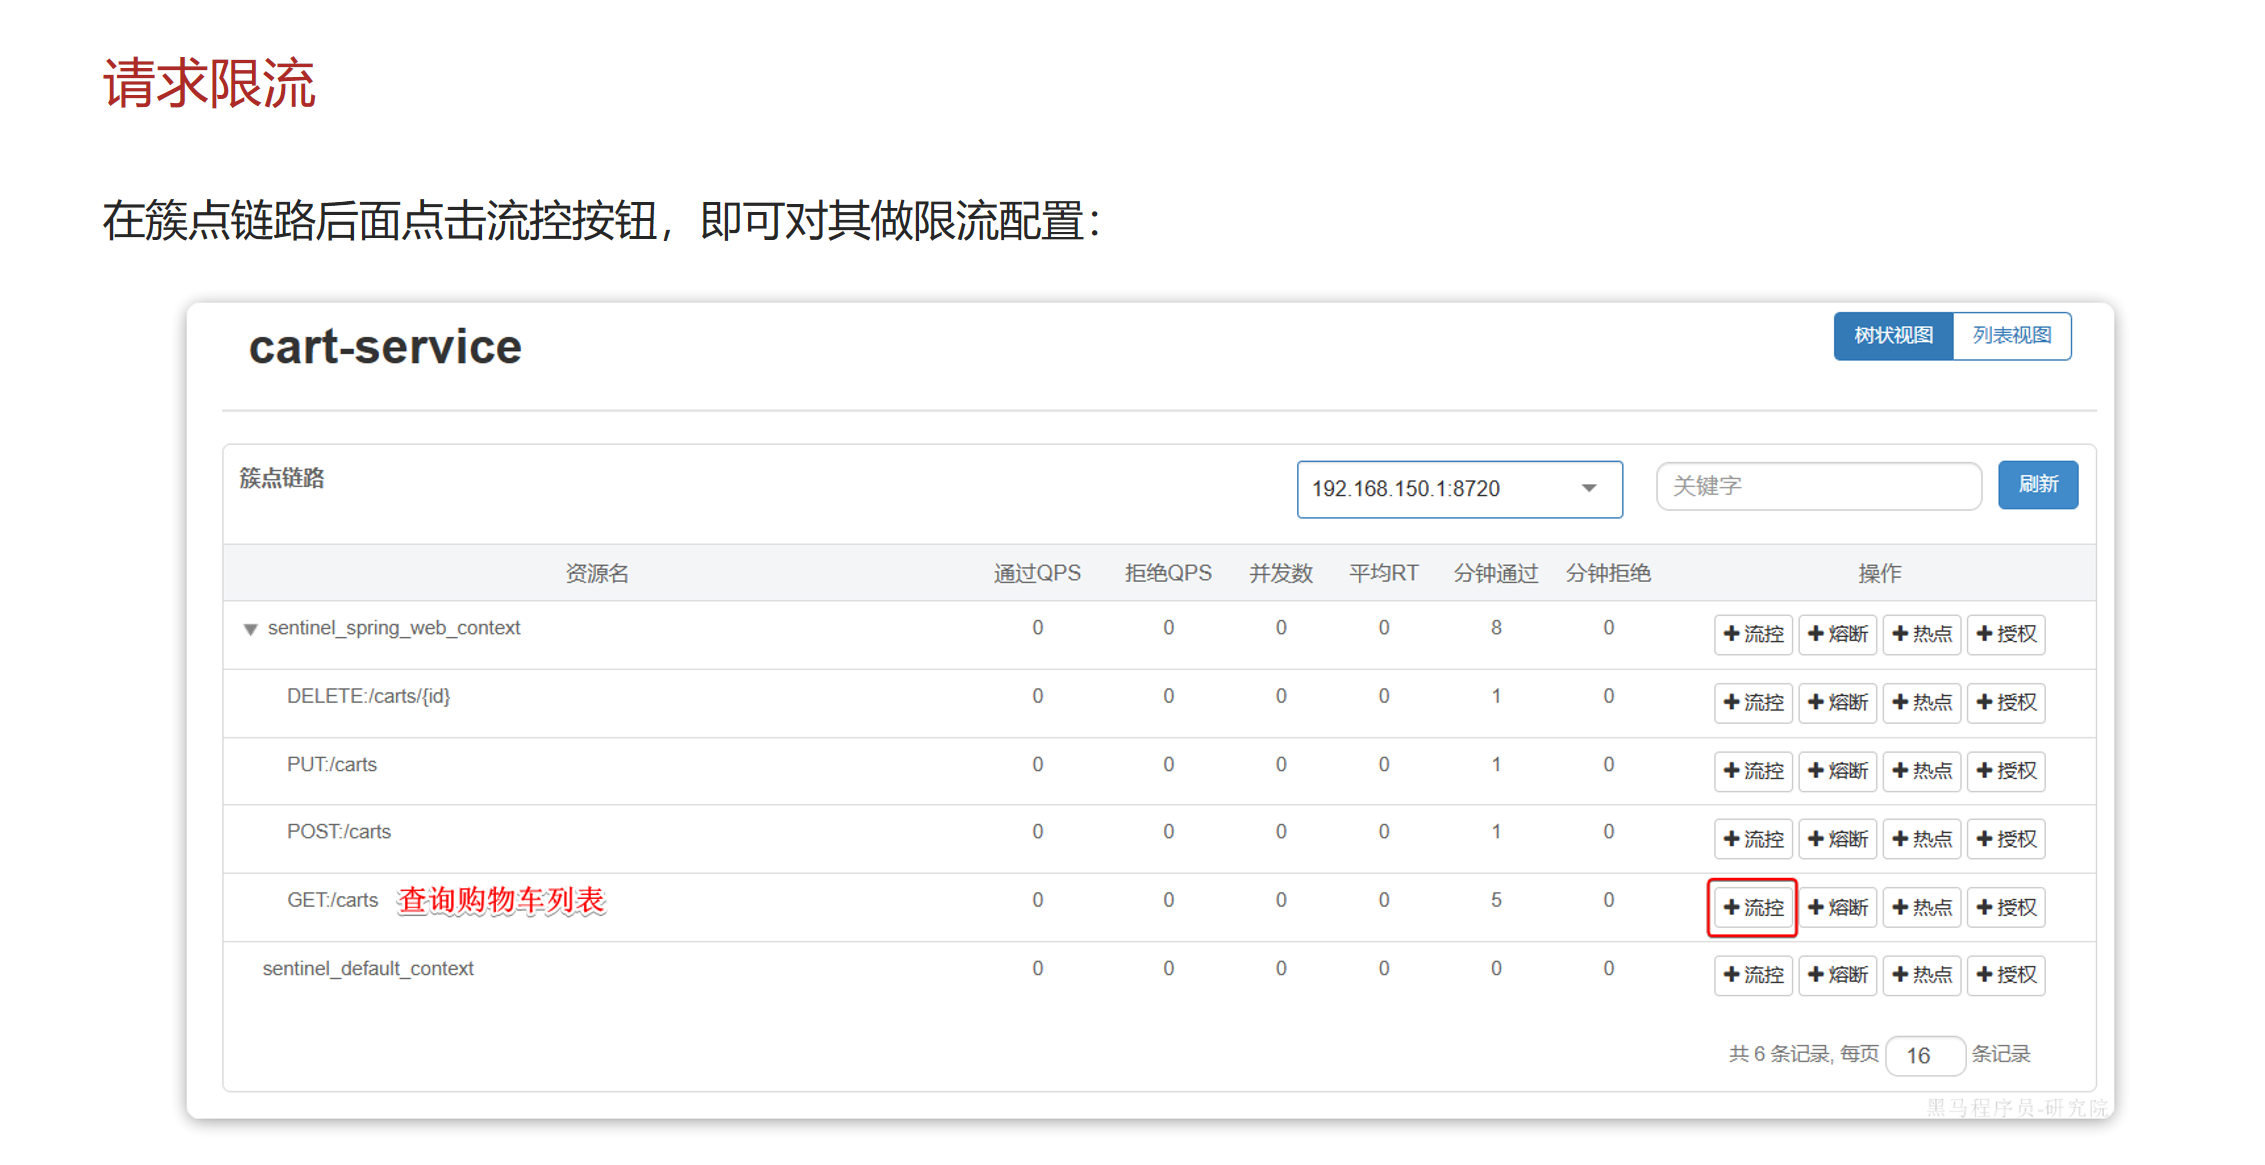Click 流控 button for GET:/carts row
The height and width of the screenshot is (1165, 2265).
pyautogui.click(x=1752, y=907)
